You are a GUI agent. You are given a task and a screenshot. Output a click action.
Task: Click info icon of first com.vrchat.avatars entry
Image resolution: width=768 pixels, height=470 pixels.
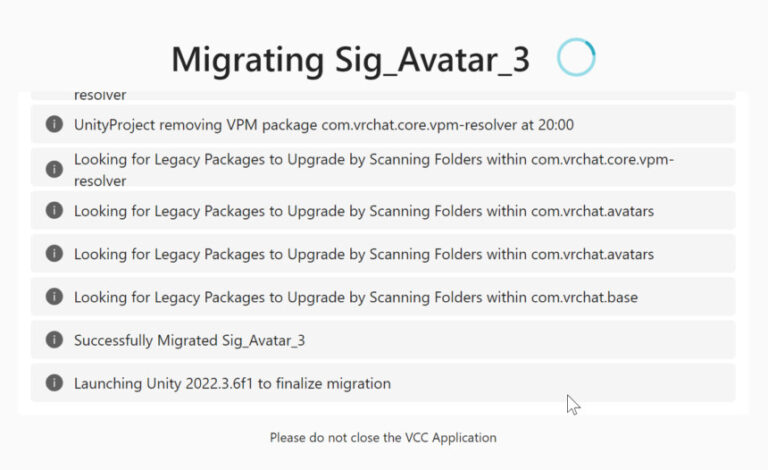click(x=54, y=211)
